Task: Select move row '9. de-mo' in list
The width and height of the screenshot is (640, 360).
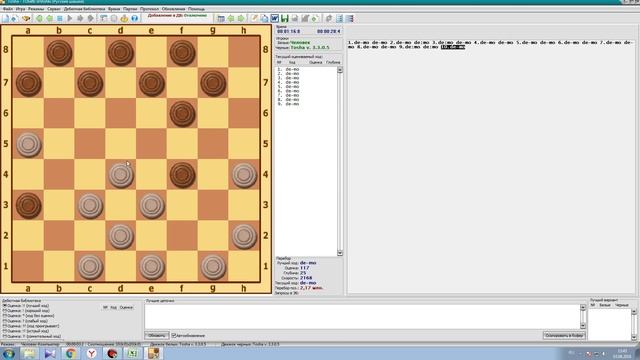Action: point(288,104)
